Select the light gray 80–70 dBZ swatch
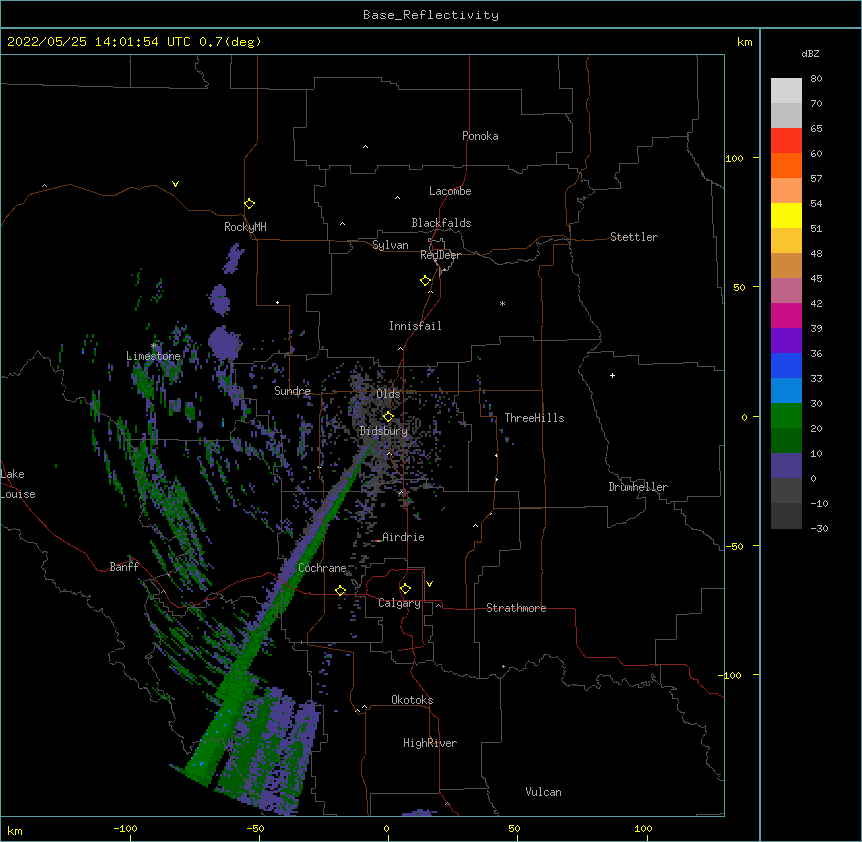 (786, 91)
